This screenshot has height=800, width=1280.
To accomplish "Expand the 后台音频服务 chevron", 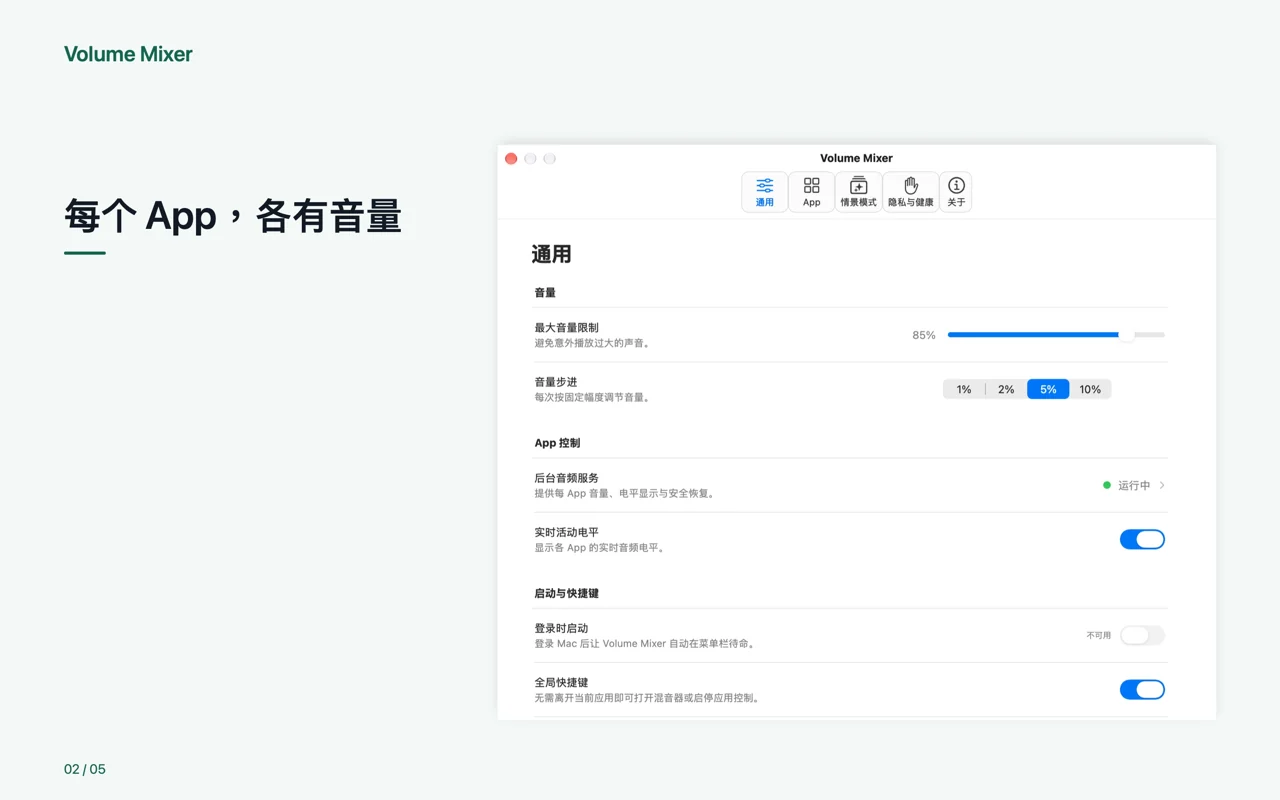I will (1162, 485).
